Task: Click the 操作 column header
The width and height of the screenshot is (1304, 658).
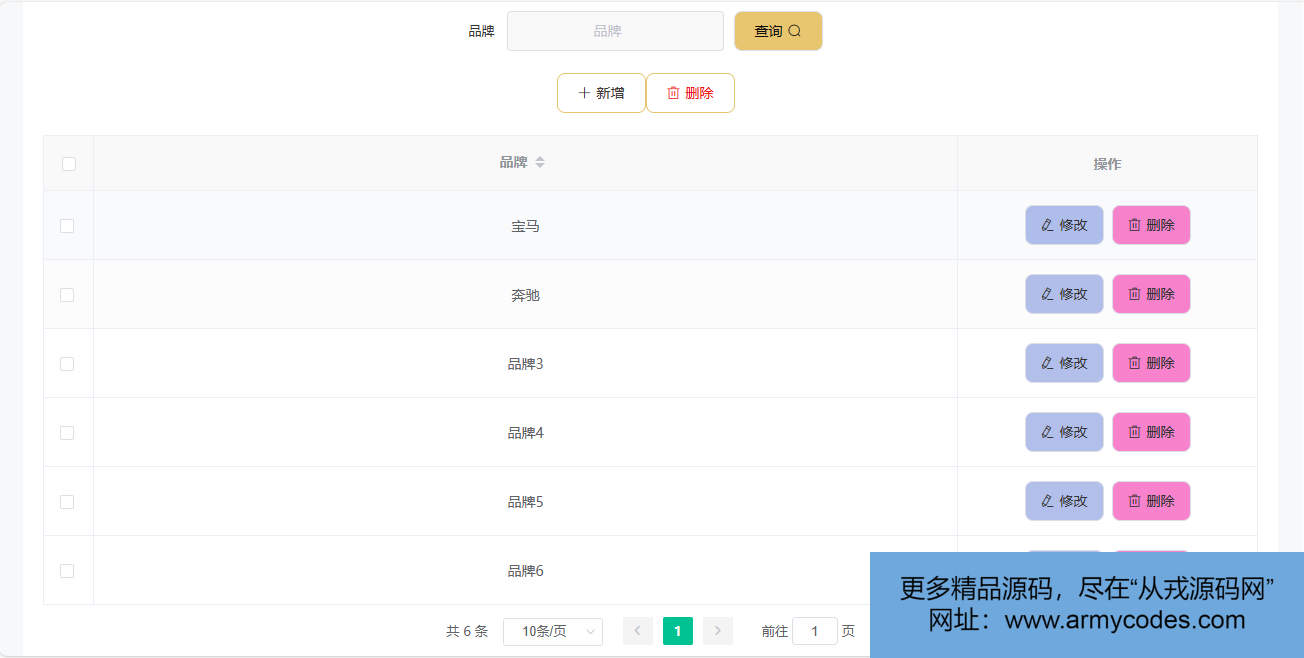Action: pos(1107,164)
